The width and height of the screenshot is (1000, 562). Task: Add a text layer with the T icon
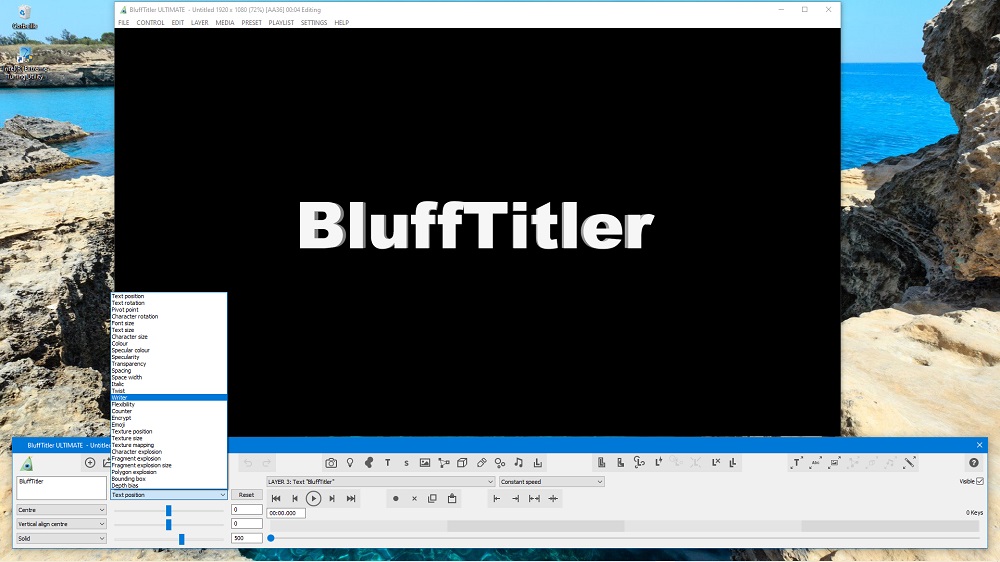click(x=387, y=463)
